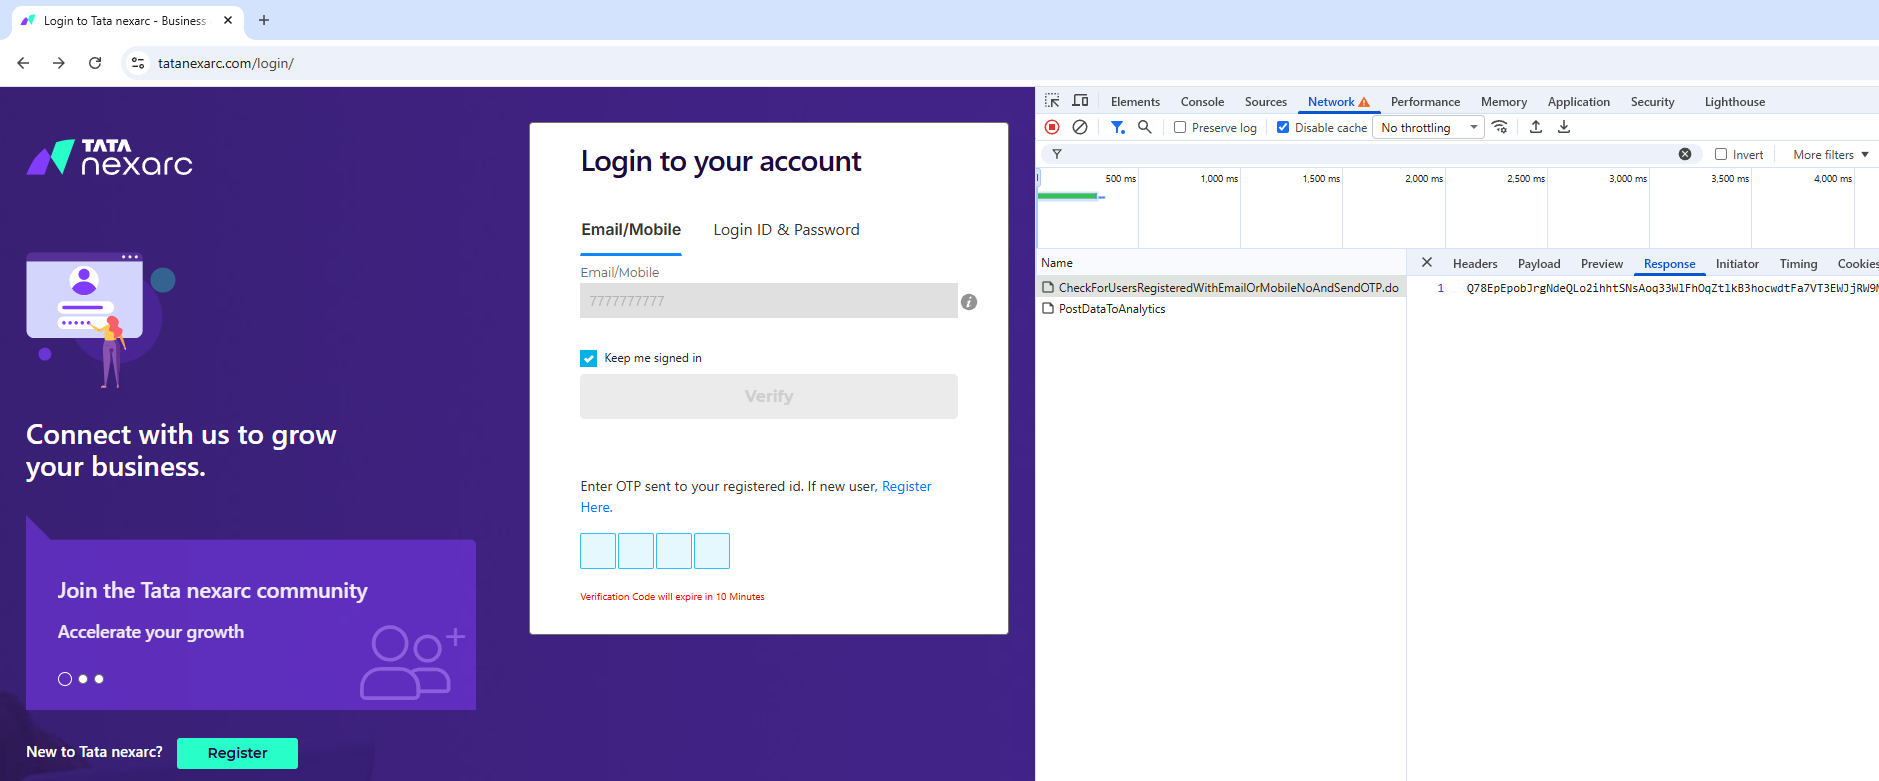Image resolution: width=1879 pixels, height=781 pixels.
Task: Clear the network log
Action: point(1080,127)
